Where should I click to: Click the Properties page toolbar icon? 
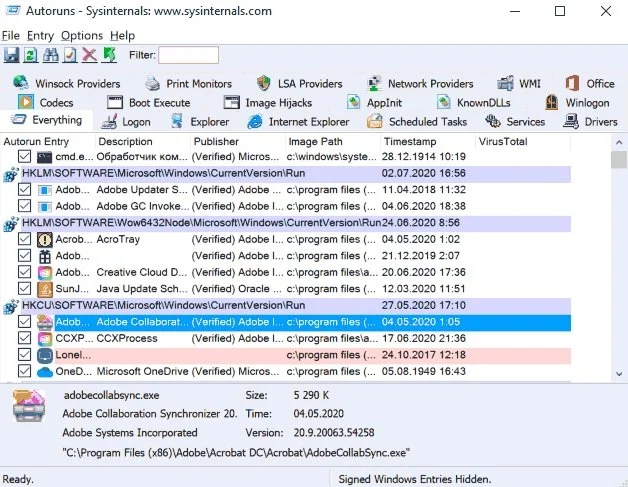pos(70,55)
